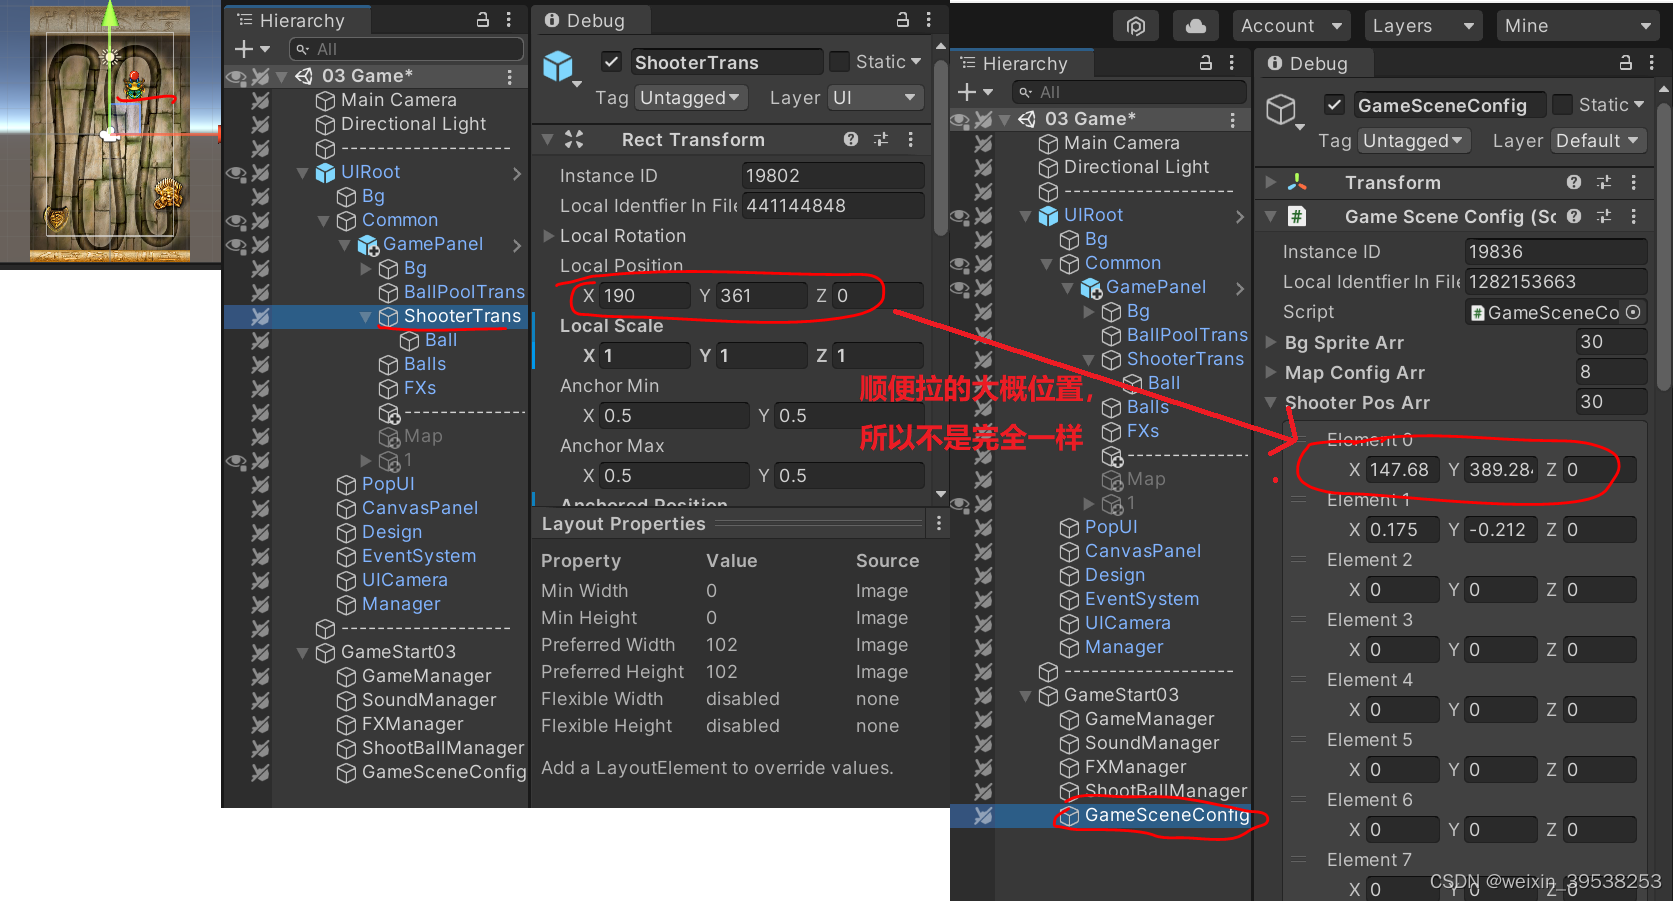Focus the right Hierarchy search field
The height and width of the screenshot is (901, 1678).
click(x=1129, y=92)
